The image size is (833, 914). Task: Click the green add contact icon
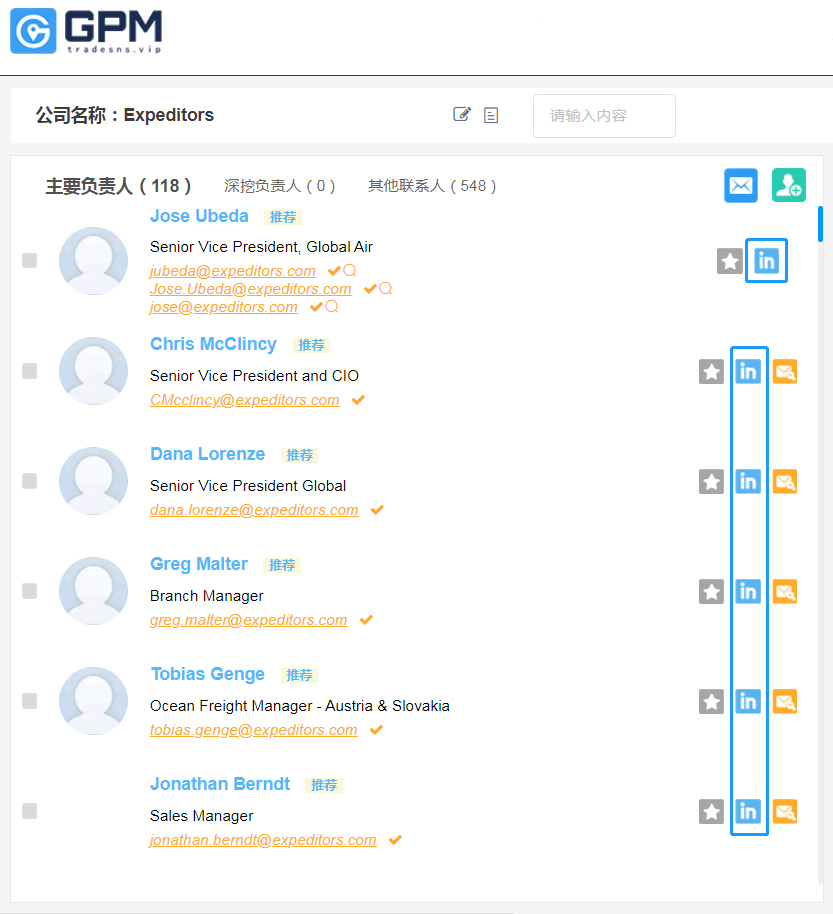point(789,185)
